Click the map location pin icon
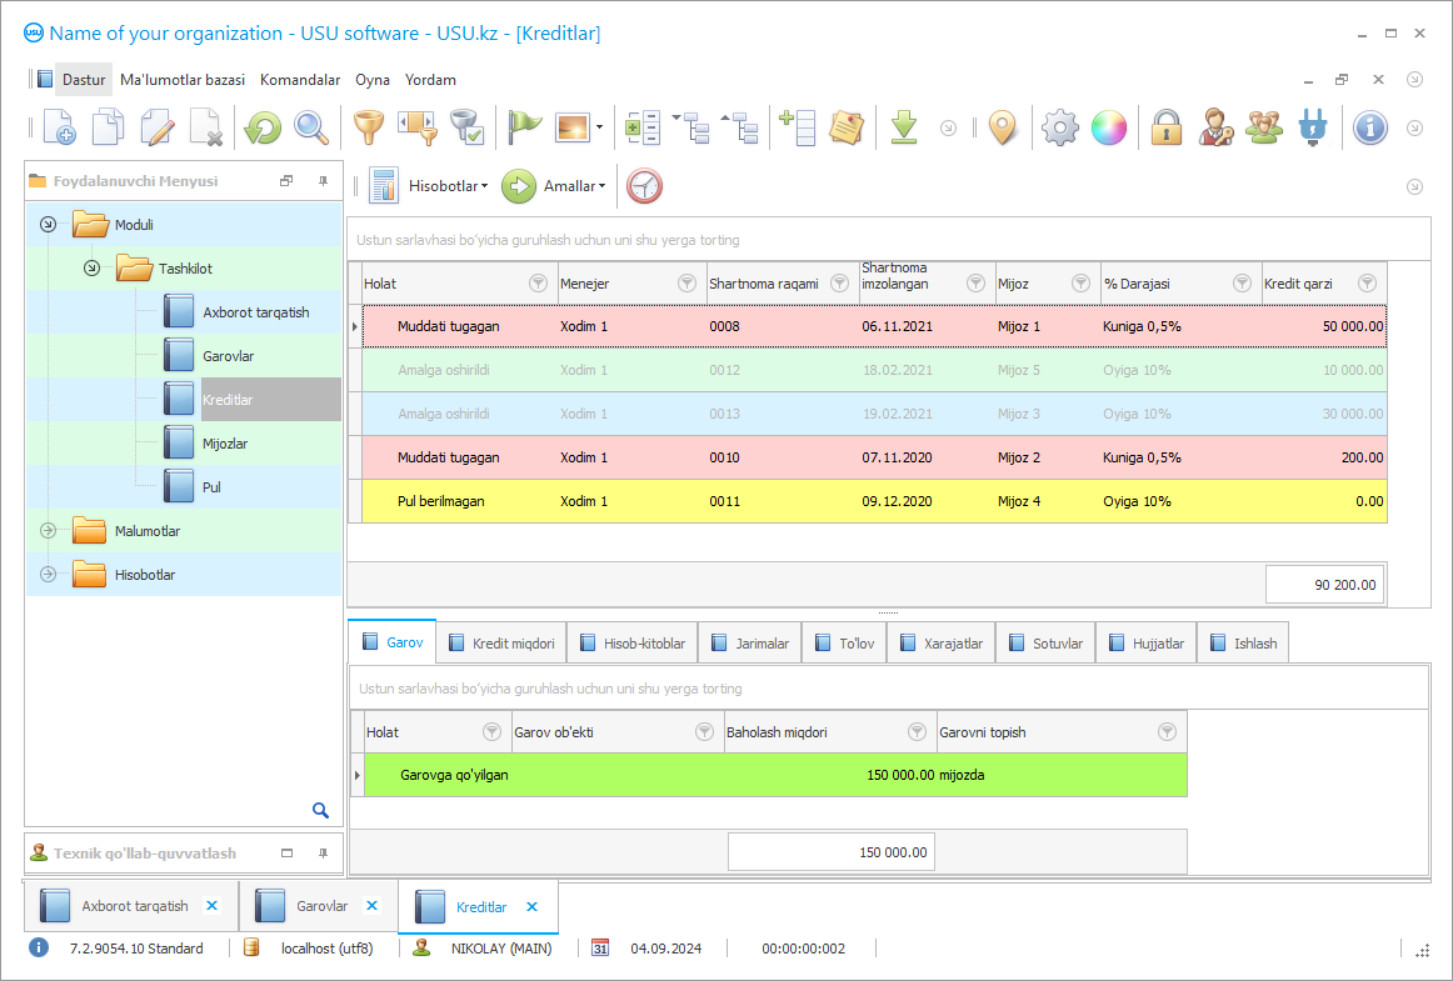Screen dimensions: 1453x981 coord(1002,127)
